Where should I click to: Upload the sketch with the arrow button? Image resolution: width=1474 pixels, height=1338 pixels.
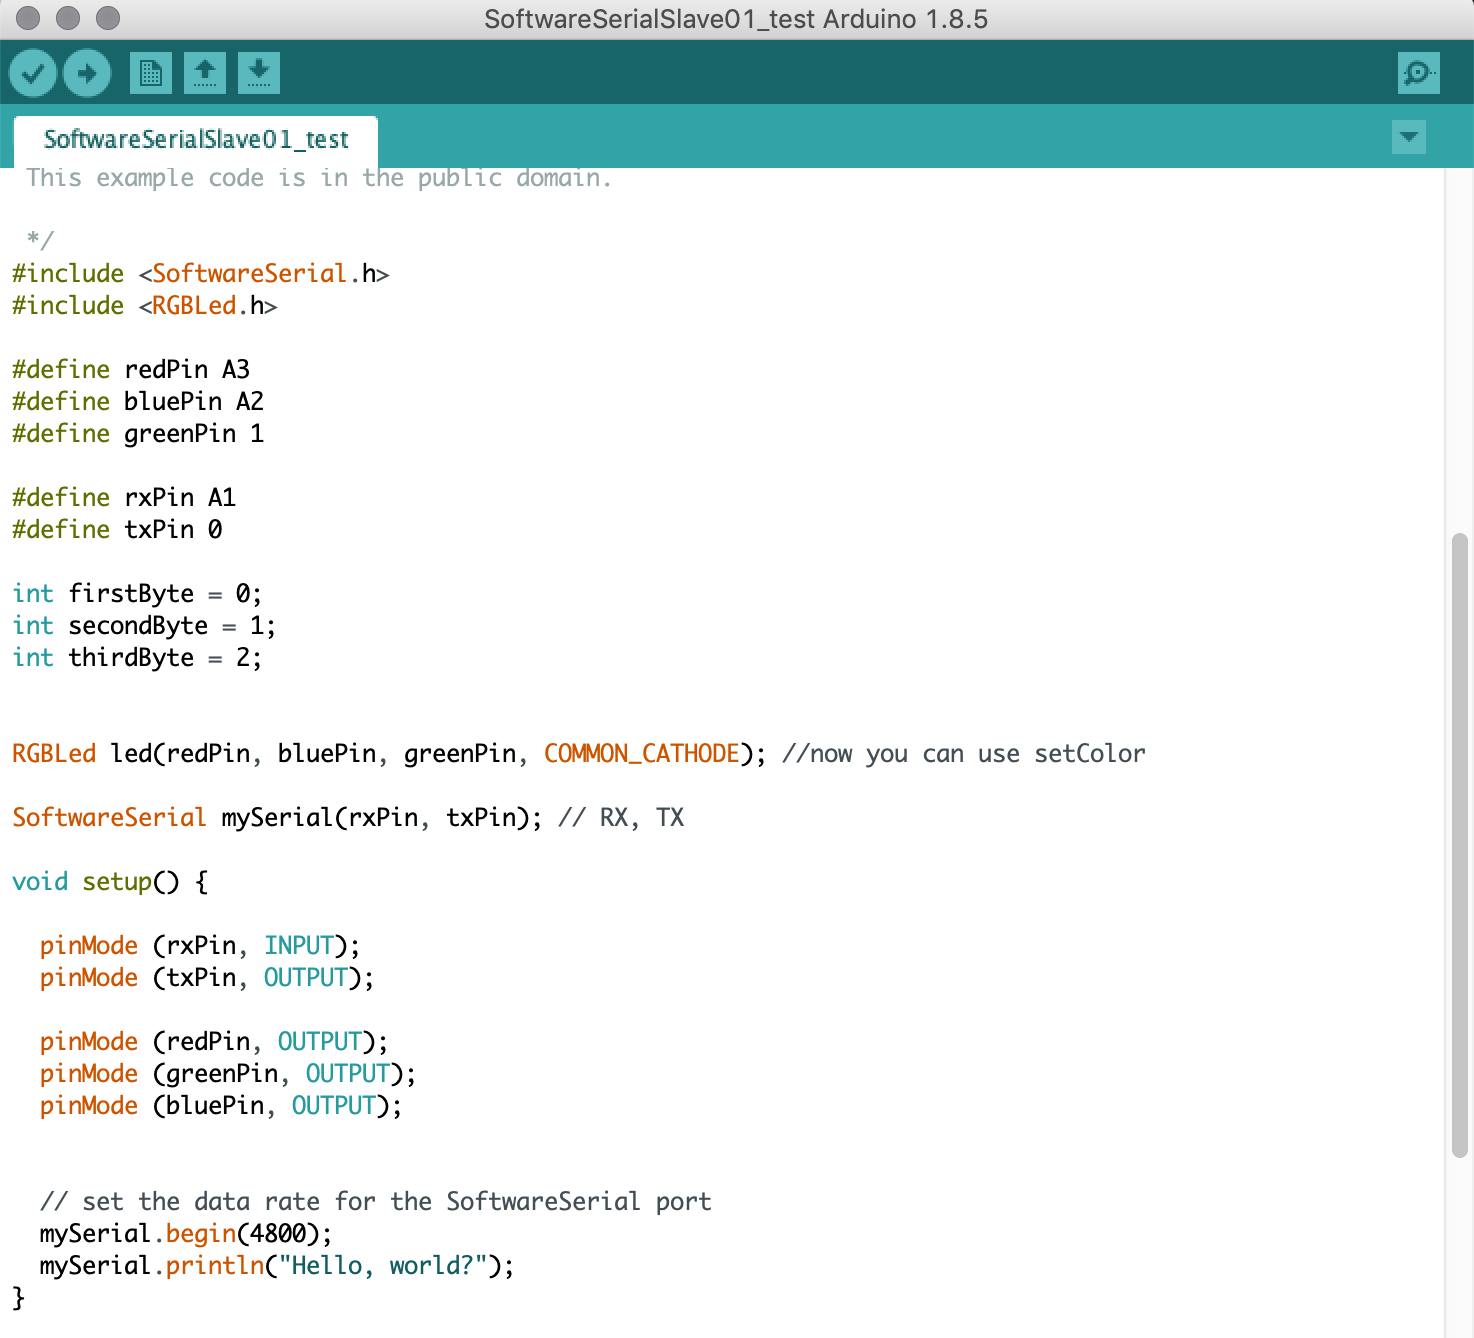point(87,73)
